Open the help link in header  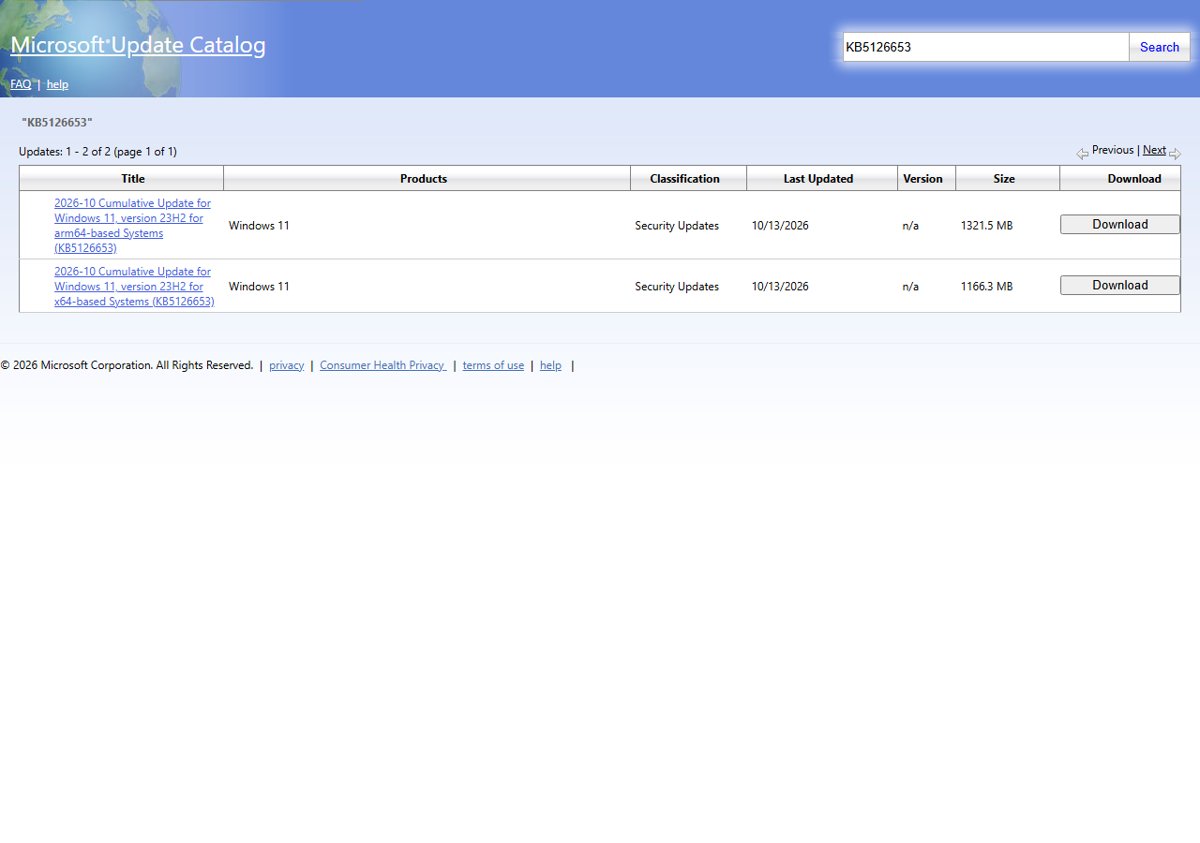pyautogui.click(x=57, y=84)
